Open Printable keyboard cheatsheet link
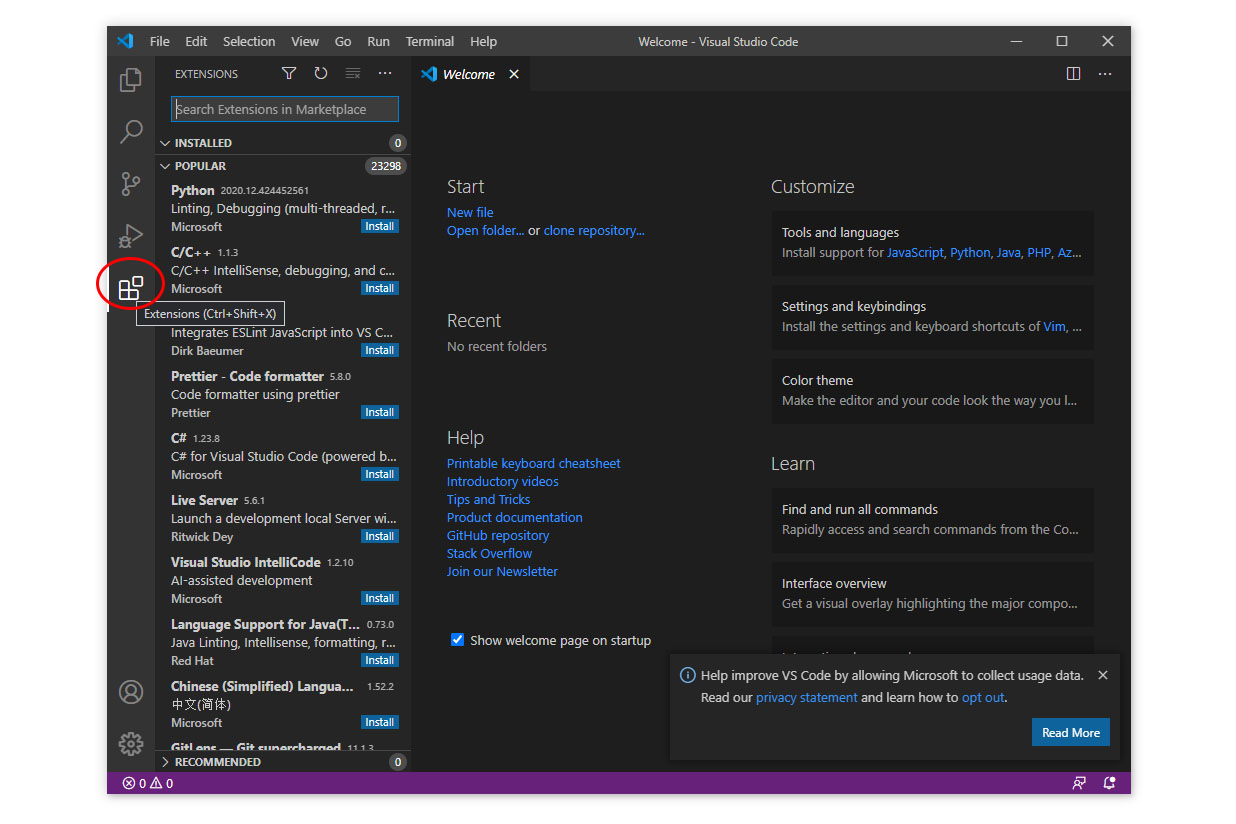1236x824 pixels. [533, 464]
